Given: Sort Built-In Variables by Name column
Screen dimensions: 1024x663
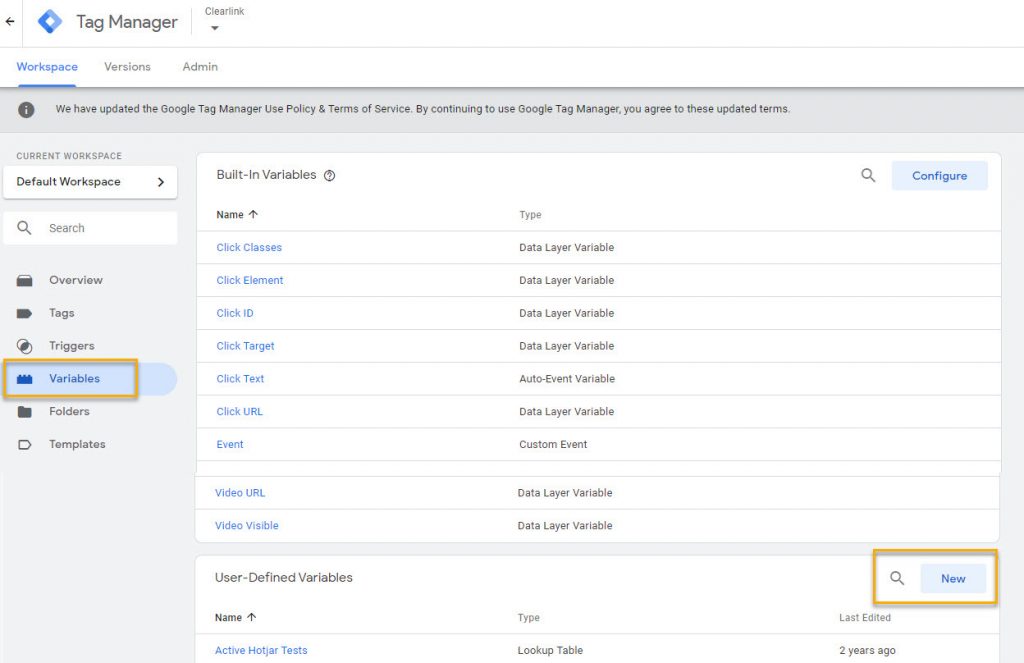Looking at the screenshot, I should pyautogui.click(x=237, y=215).
